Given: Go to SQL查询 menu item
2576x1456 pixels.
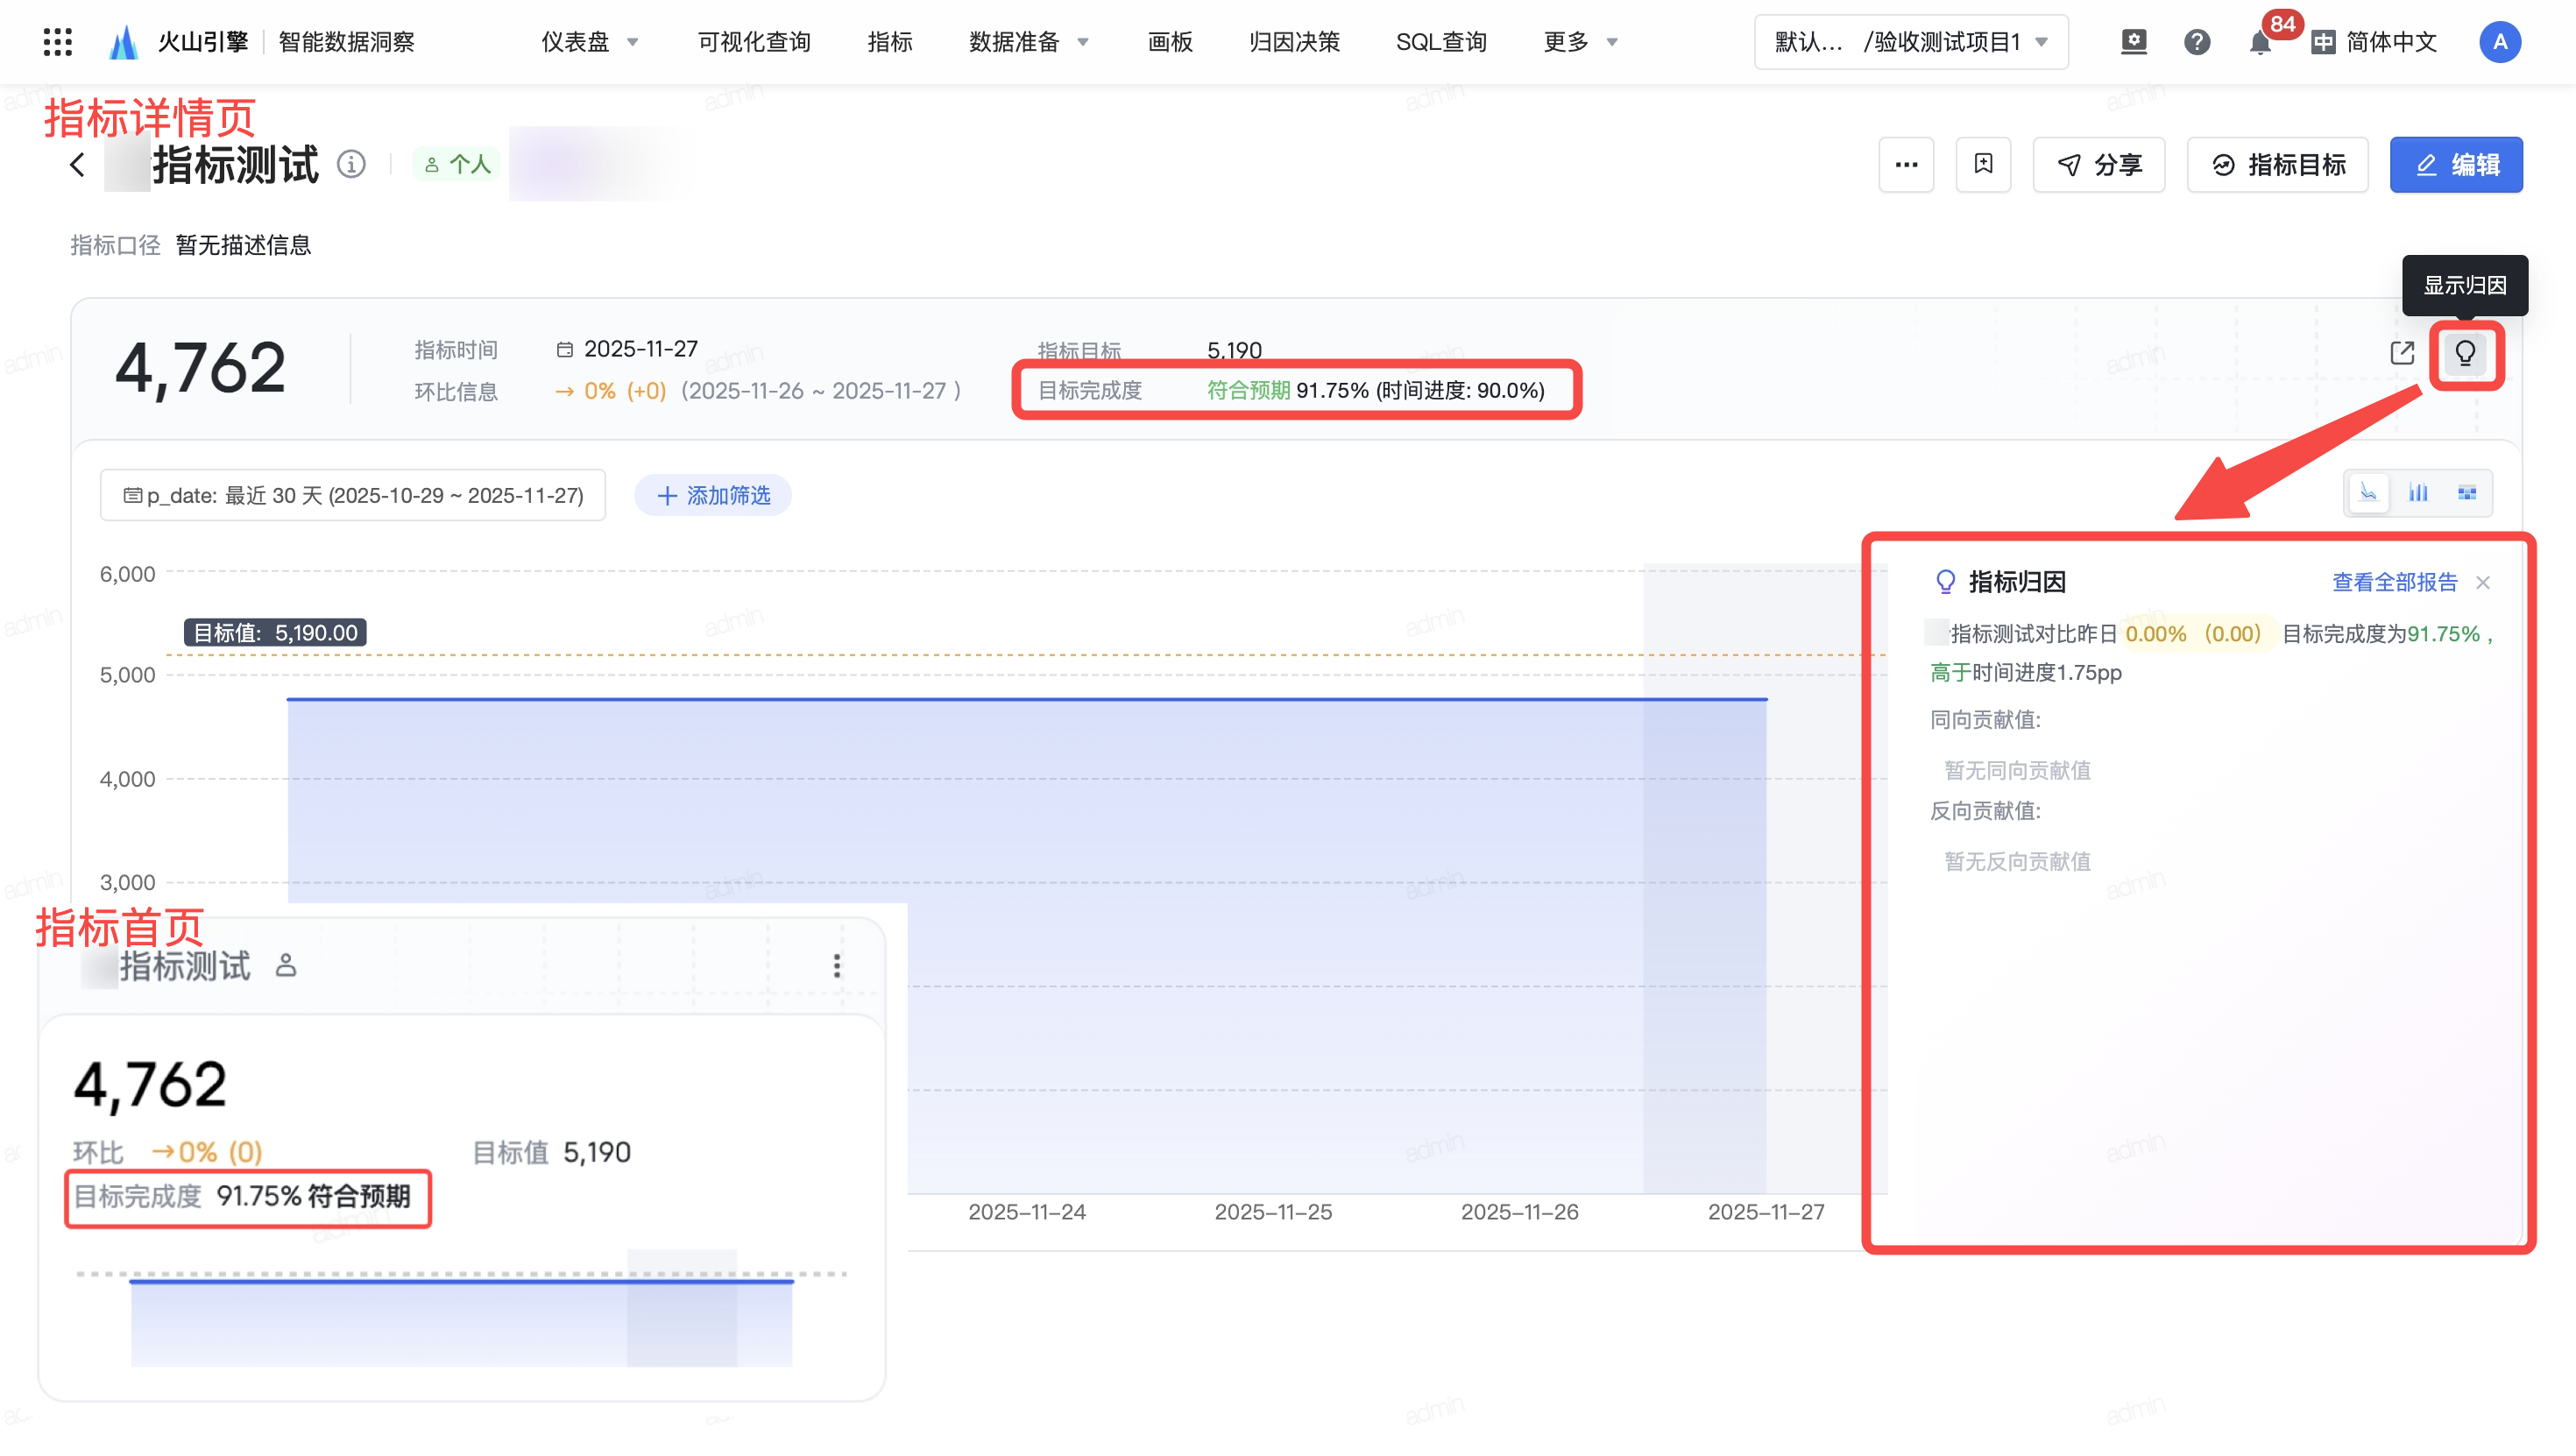Looking at the screenshot, I should click(x=1440, y=42).
